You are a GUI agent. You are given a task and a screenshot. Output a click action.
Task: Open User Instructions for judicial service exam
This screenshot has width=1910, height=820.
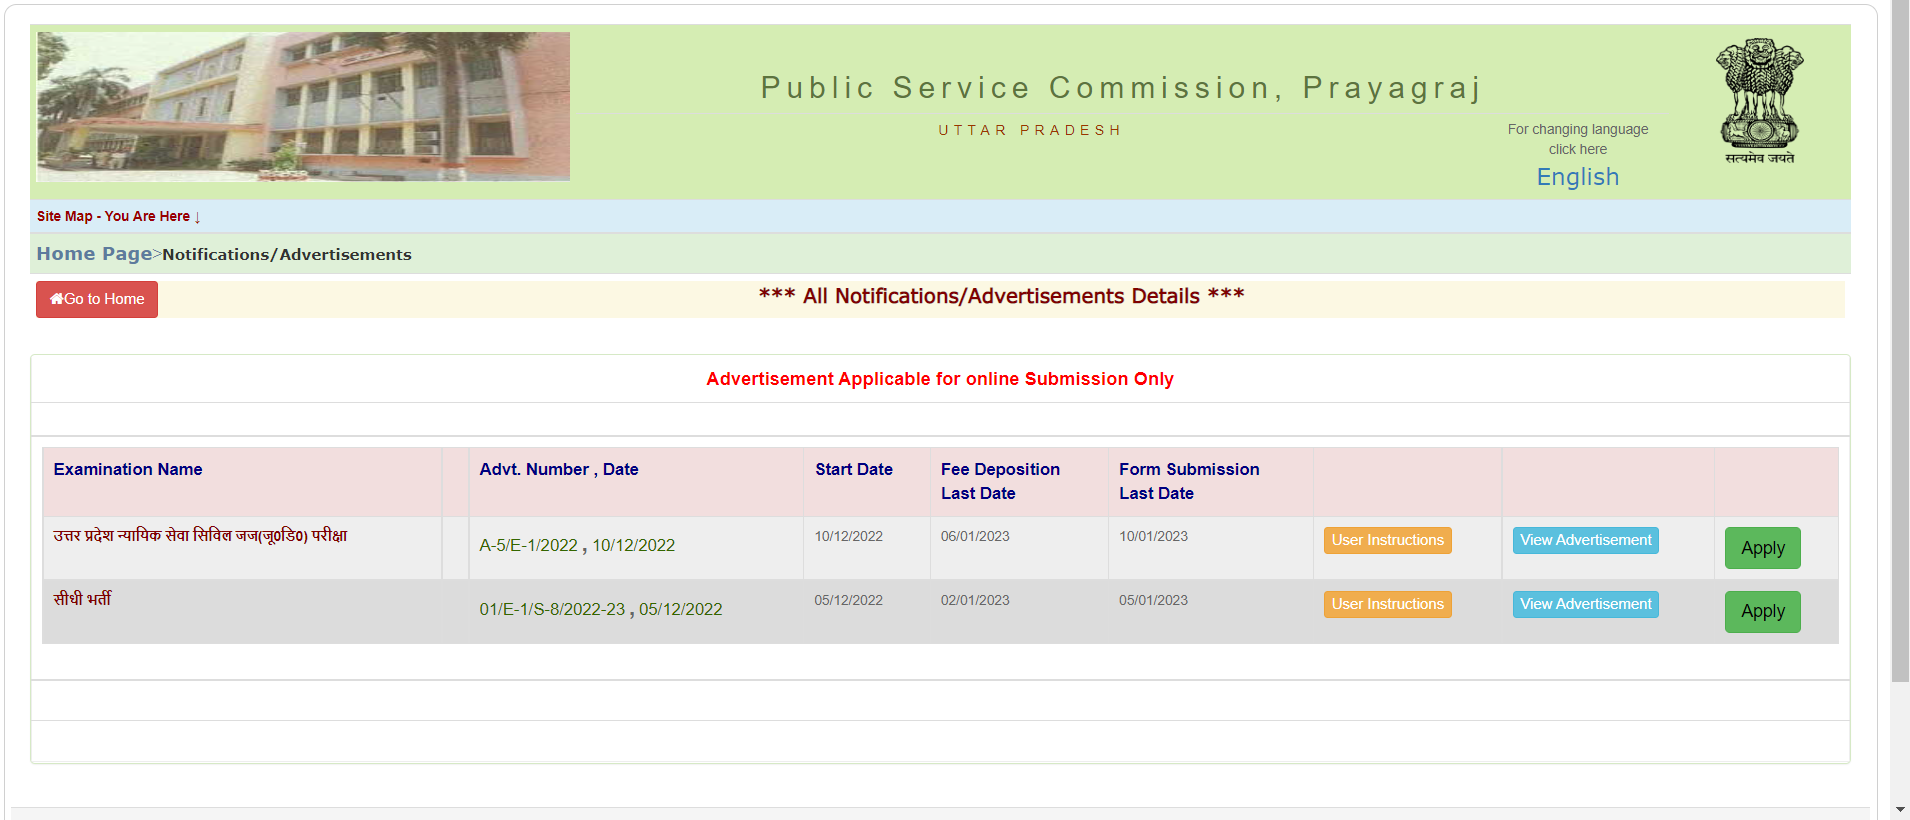tap(1387, 540)
